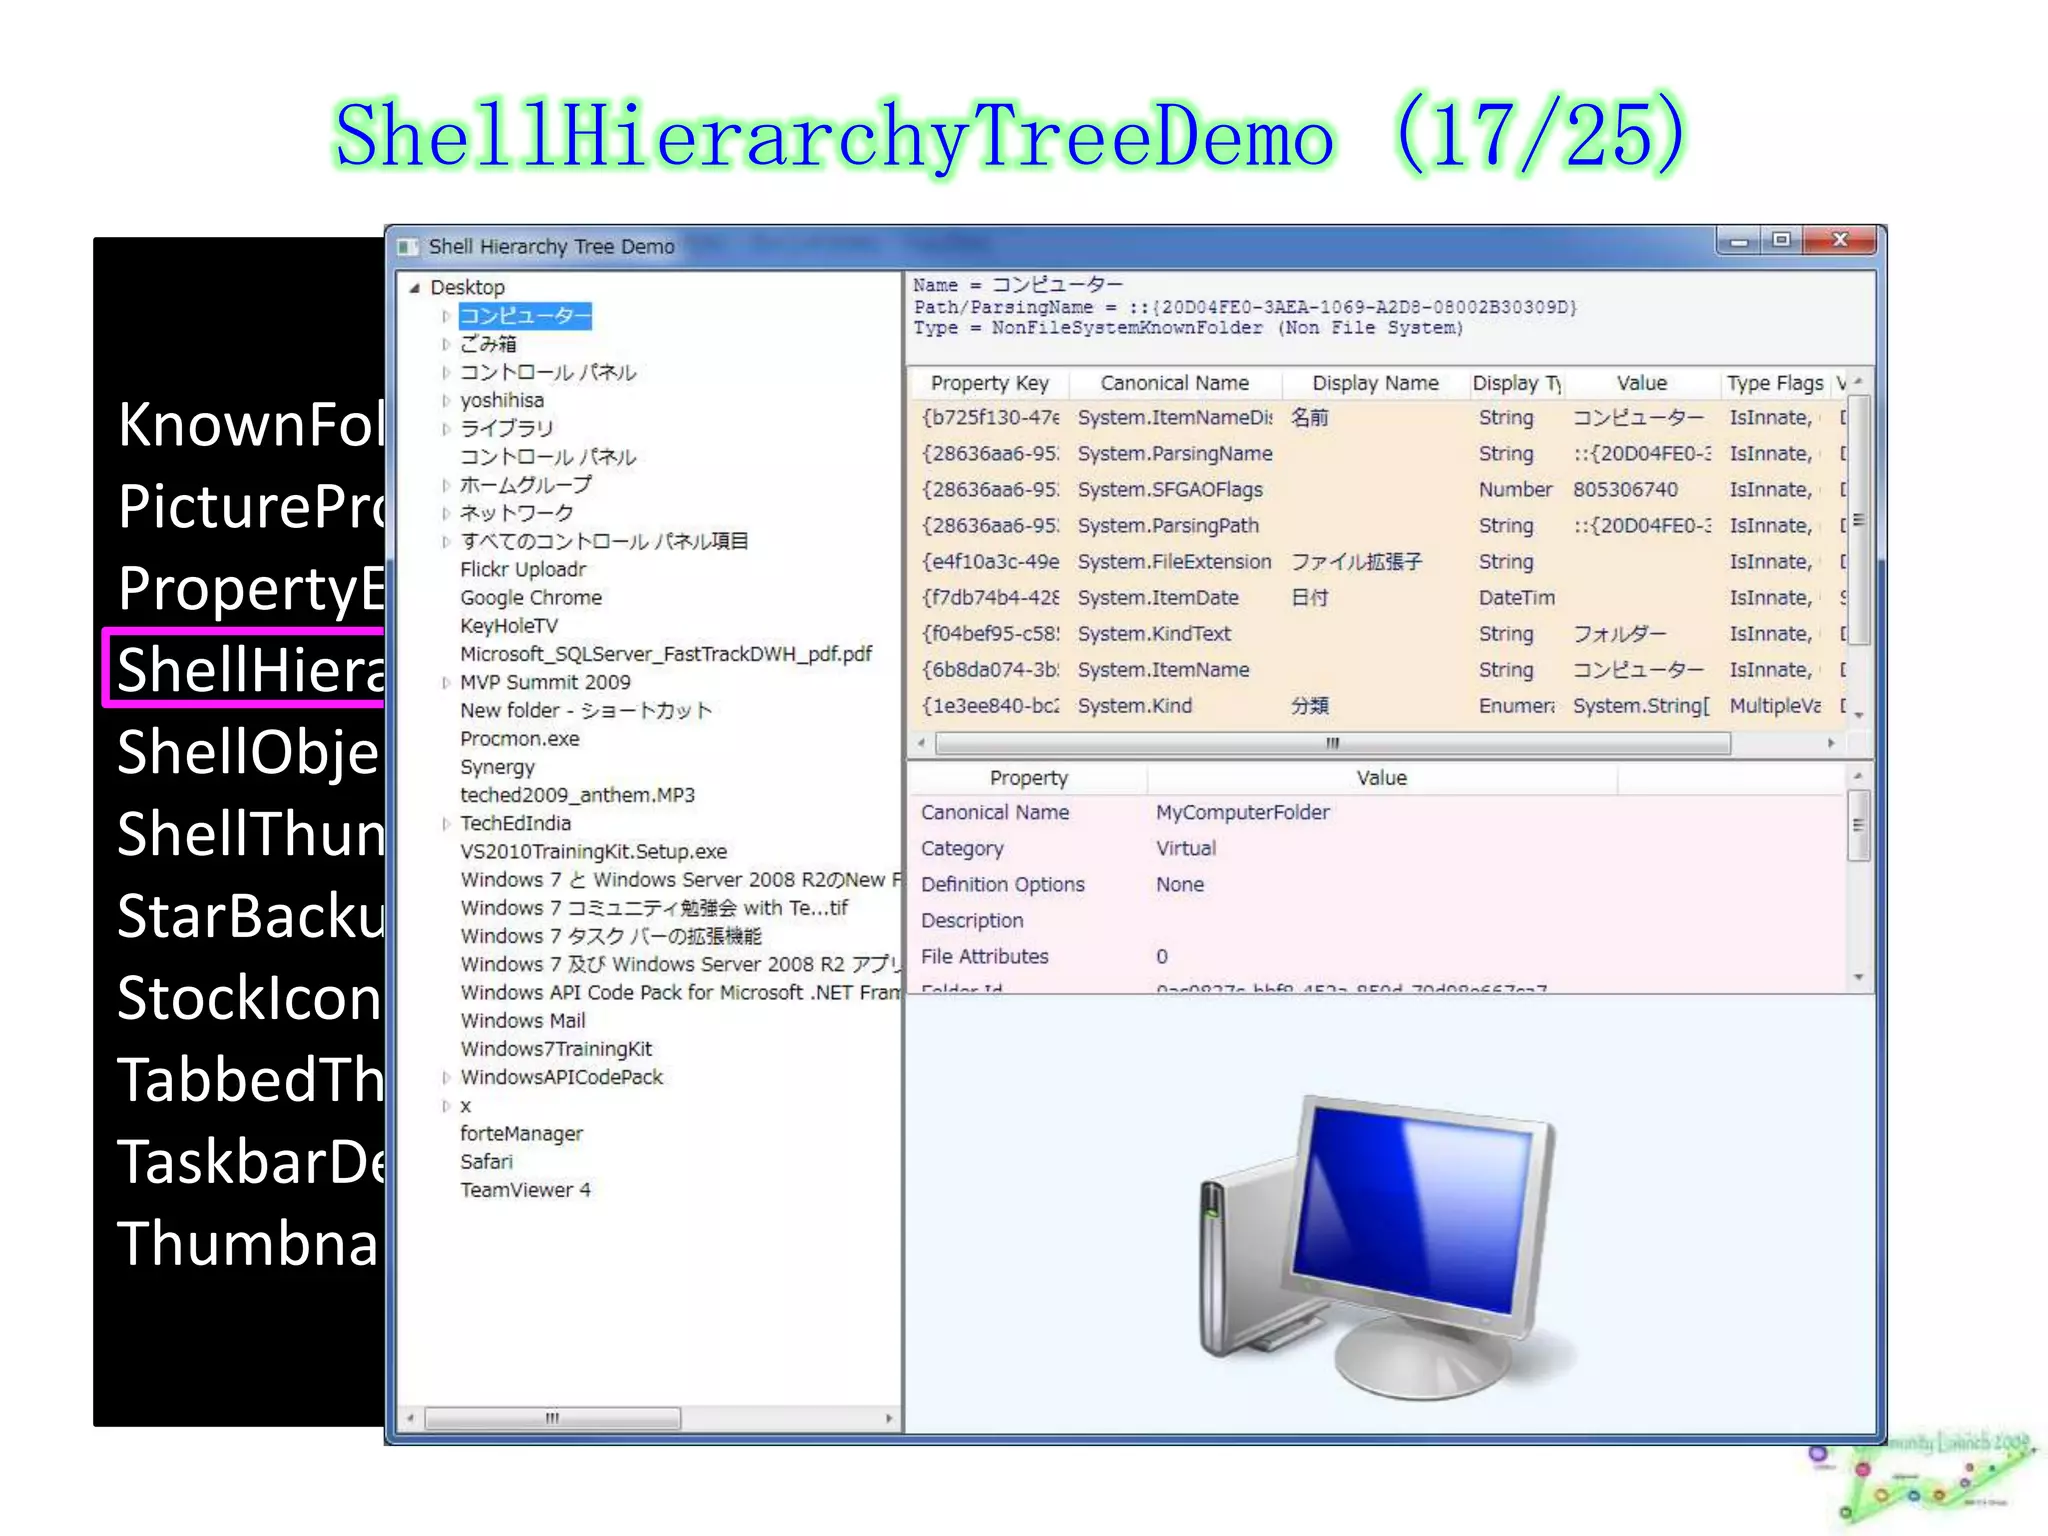Select the System.ItemNameDisplay row
Viewport: 2048px width, 1536px height.
point(1379,418)
